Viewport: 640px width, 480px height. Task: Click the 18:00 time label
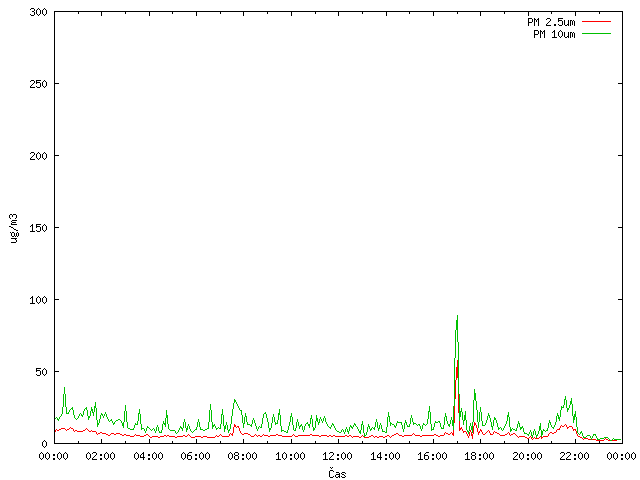[x=480, y=456]
